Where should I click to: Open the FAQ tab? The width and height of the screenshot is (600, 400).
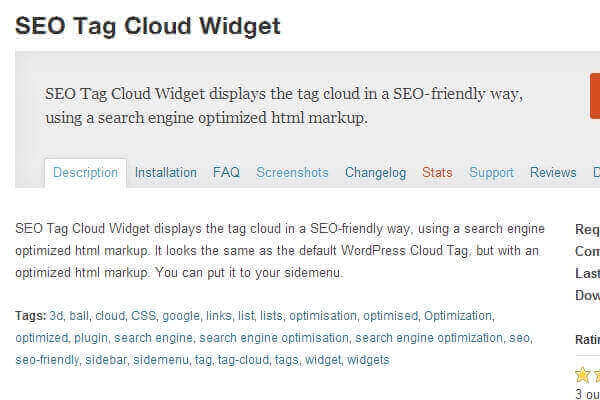tap(226, 172)
